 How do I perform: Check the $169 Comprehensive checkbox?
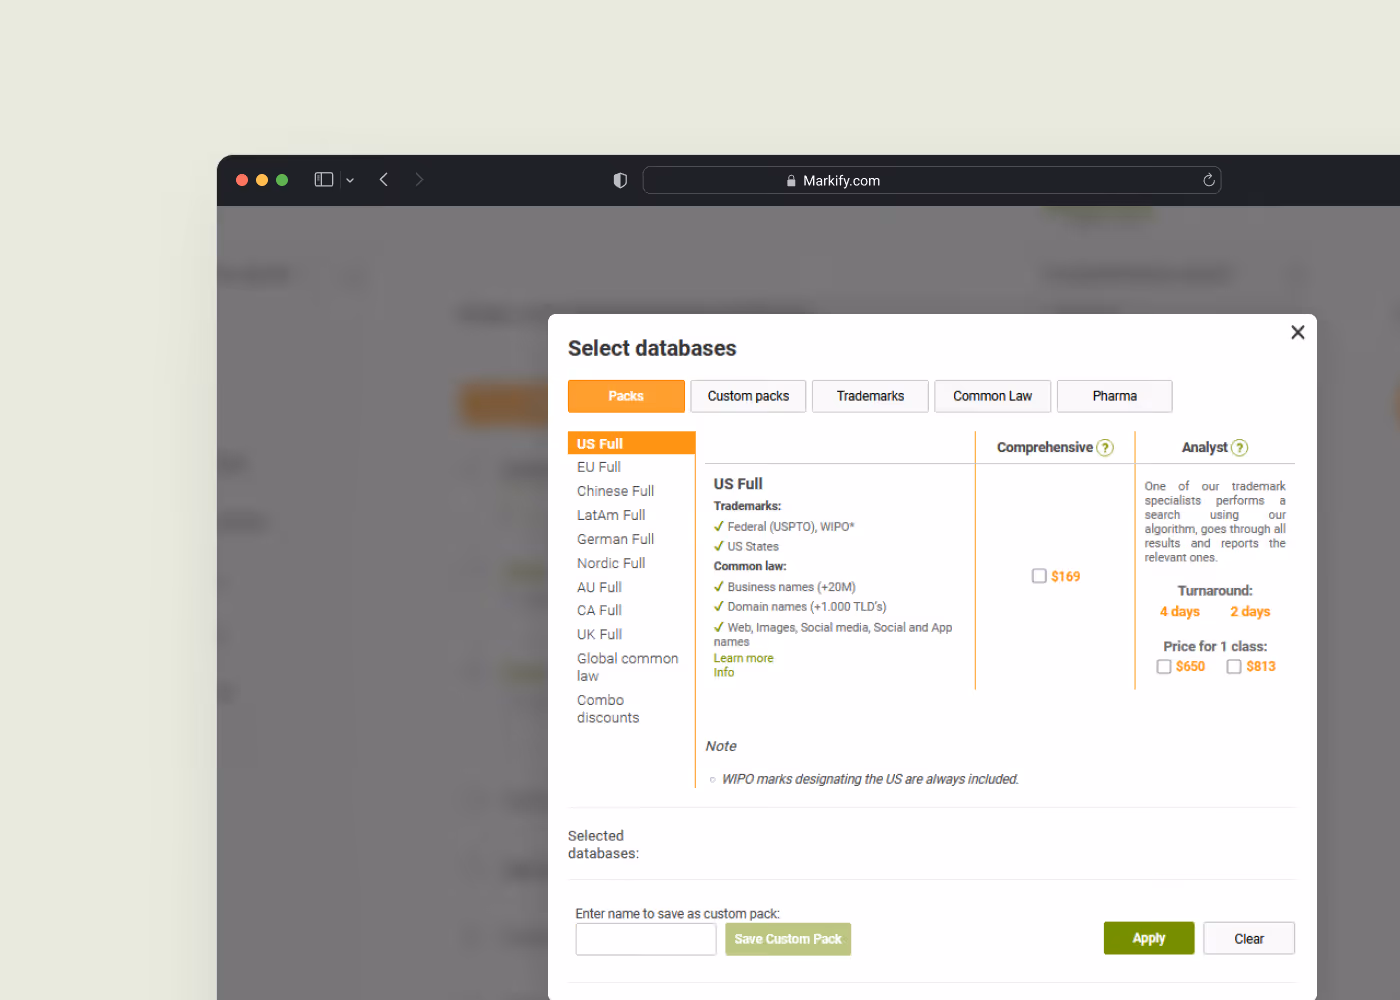(1039, 576)
